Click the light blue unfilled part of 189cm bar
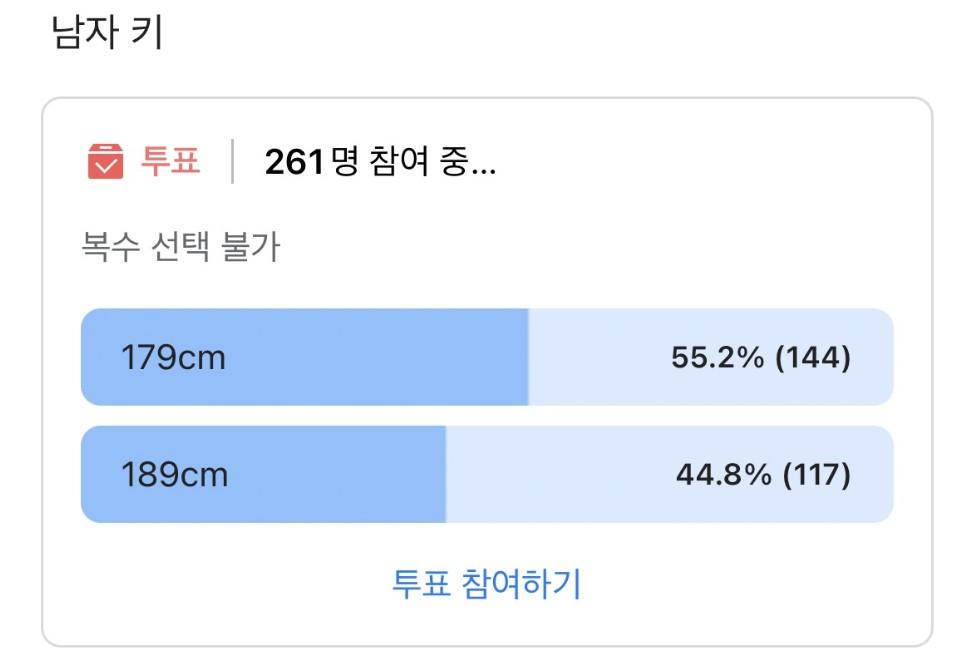 coord(669,474)
